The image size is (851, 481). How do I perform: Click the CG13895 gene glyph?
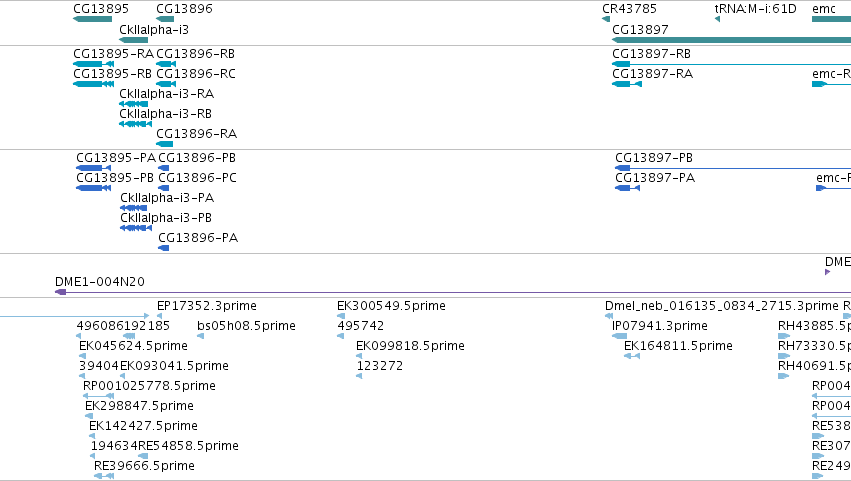coord(92,19)
